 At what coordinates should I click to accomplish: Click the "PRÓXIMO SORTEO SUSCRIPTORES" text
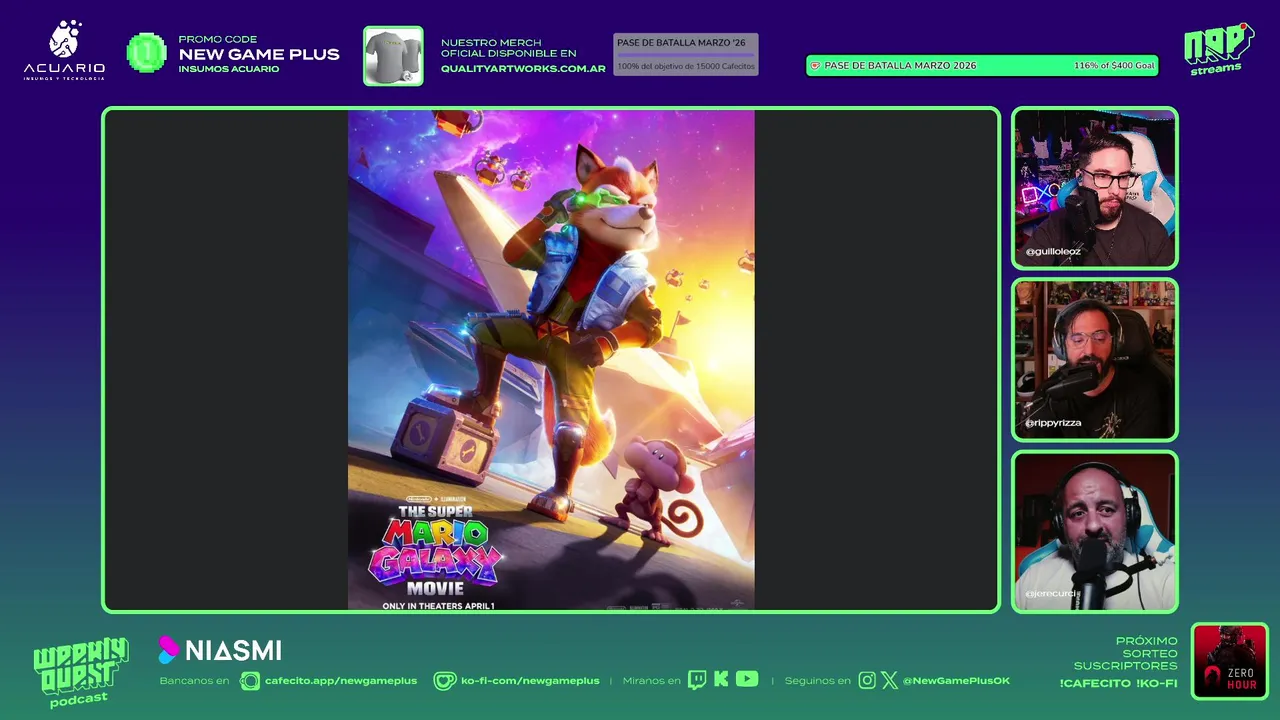1126,653
